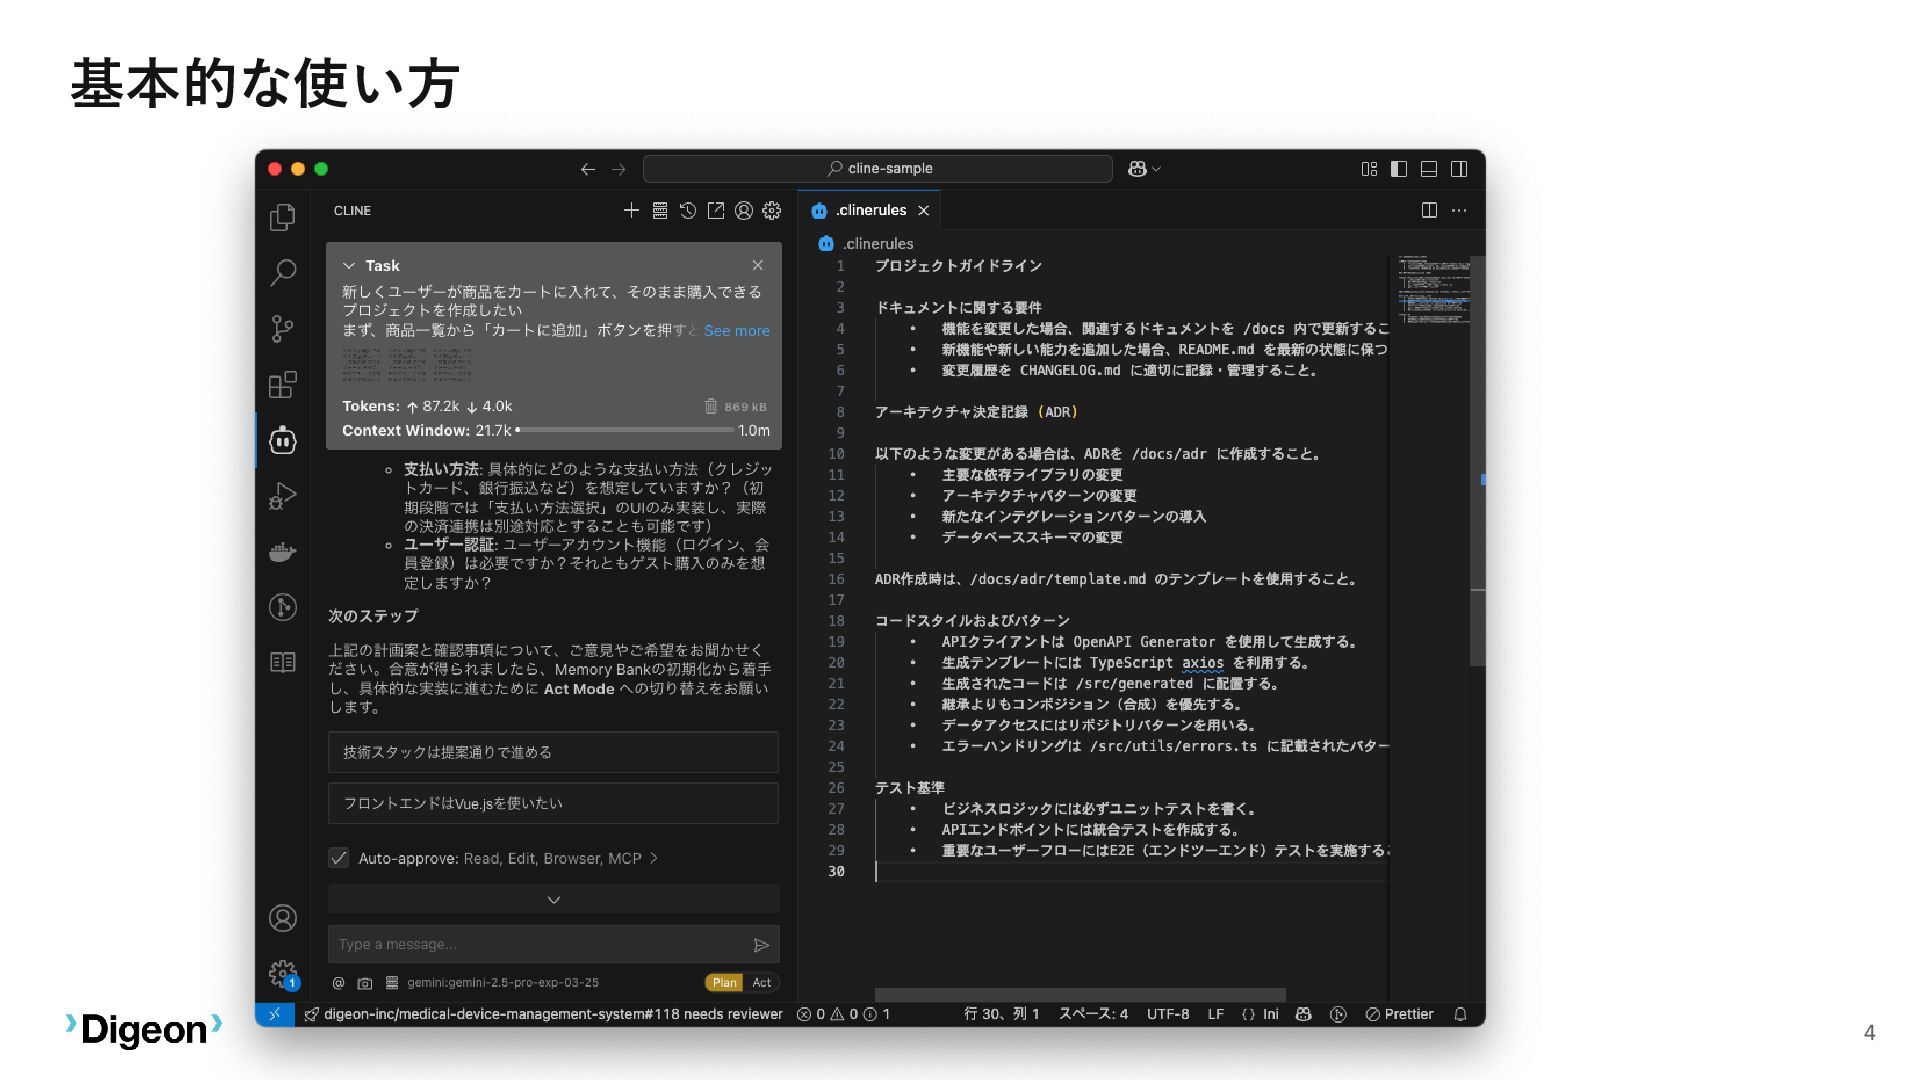The width and height of the screenshot is (1920, 1080).
Task: Change UTF-8 encoding in status bar
Action: click(1168, 1014)
